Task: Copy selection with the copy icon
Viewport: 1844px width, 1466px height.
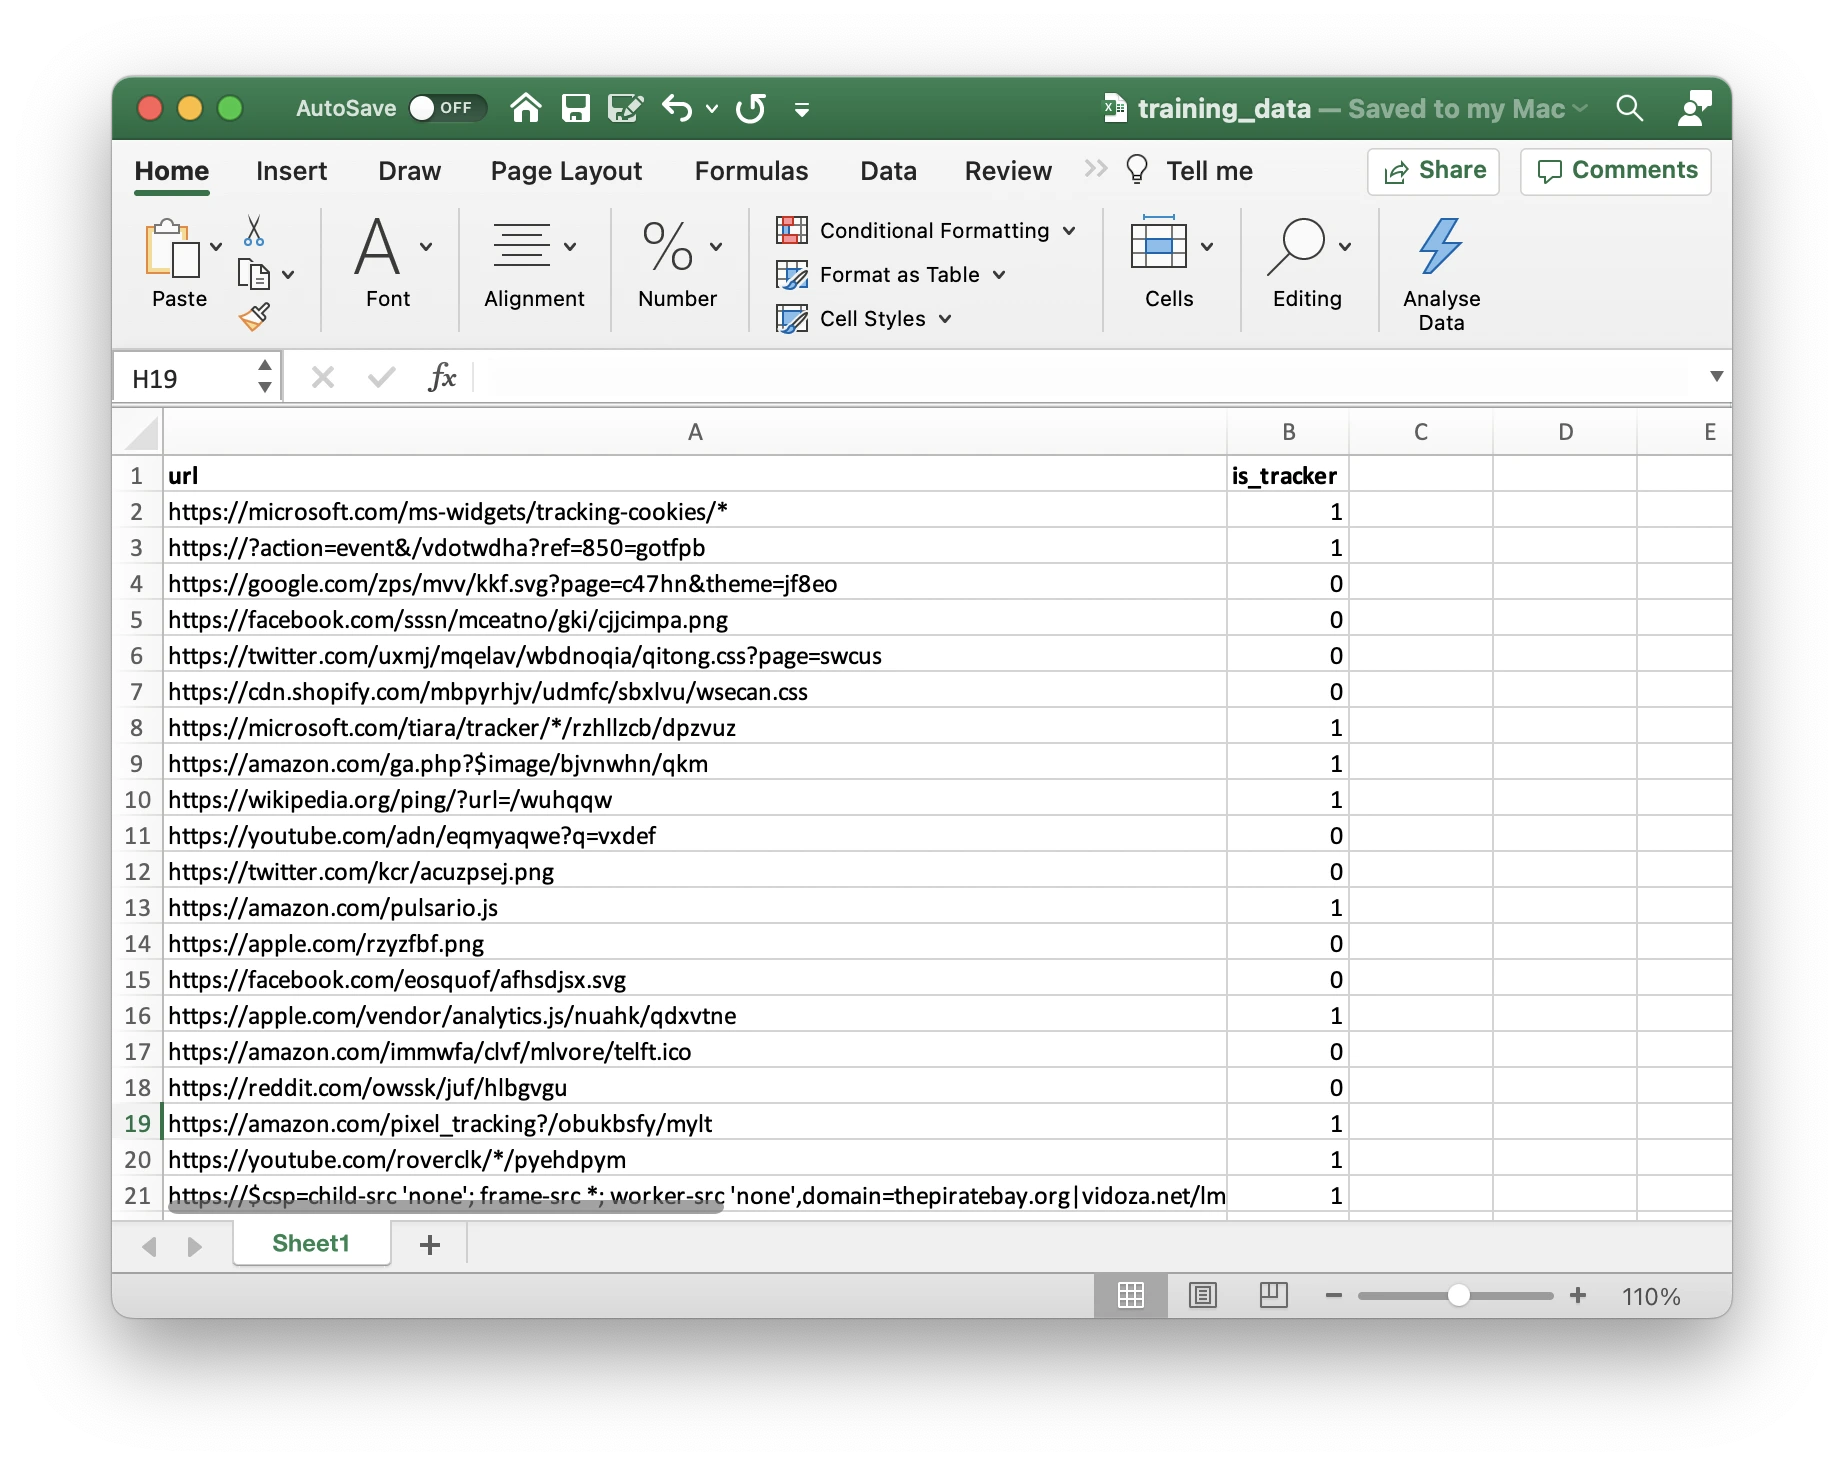Action: point(254,274)
